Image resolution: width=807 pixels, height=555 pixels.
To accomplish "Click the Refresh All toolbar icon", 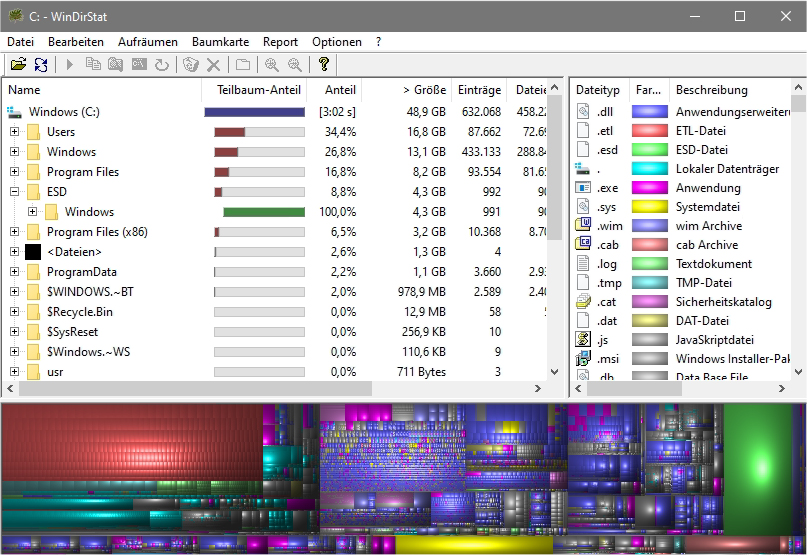I will tap(41, 64).
